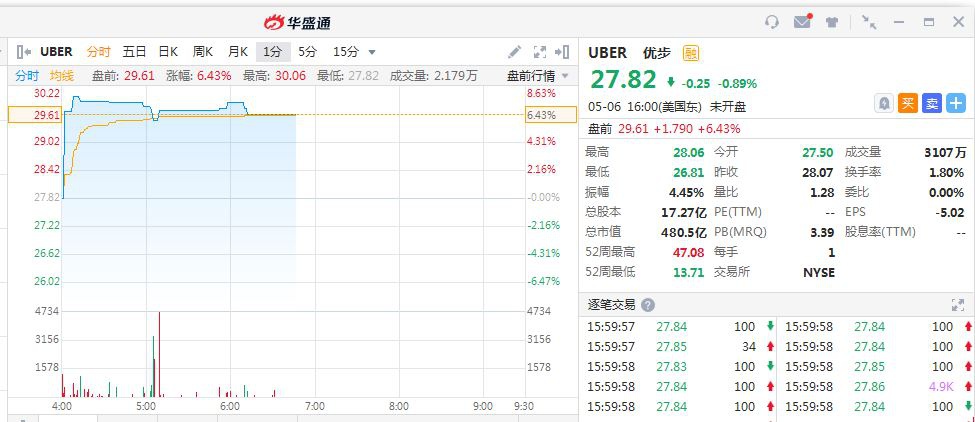Click help icon beside 逐笔交易
This screenshot has width=975, height=422.
click(x=648, y=305)
